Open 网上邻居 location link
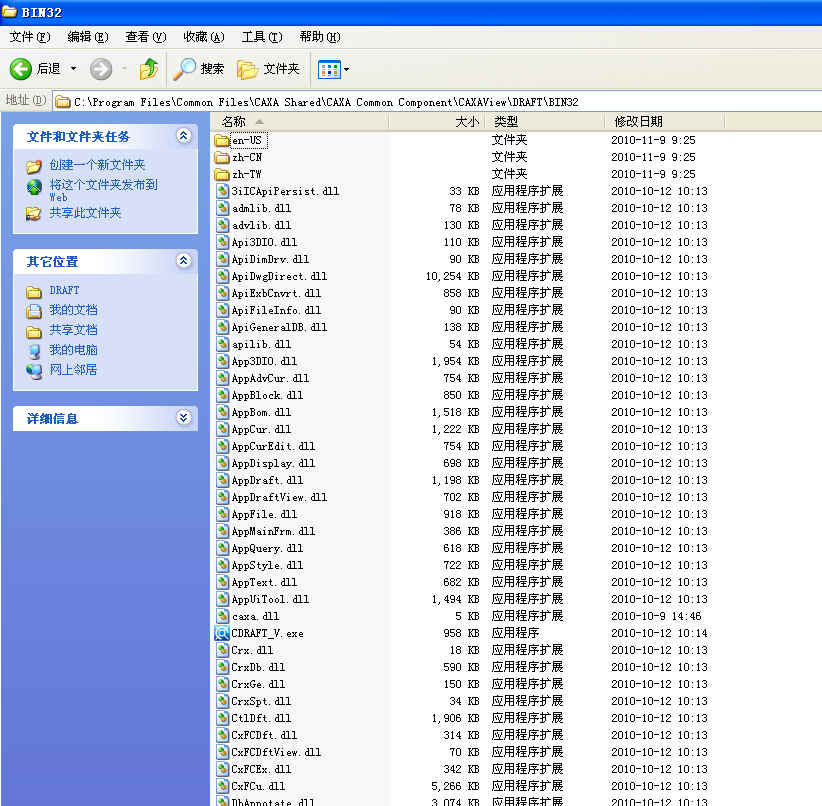Viewport: 822px width, 806px height. coord(73,370)
